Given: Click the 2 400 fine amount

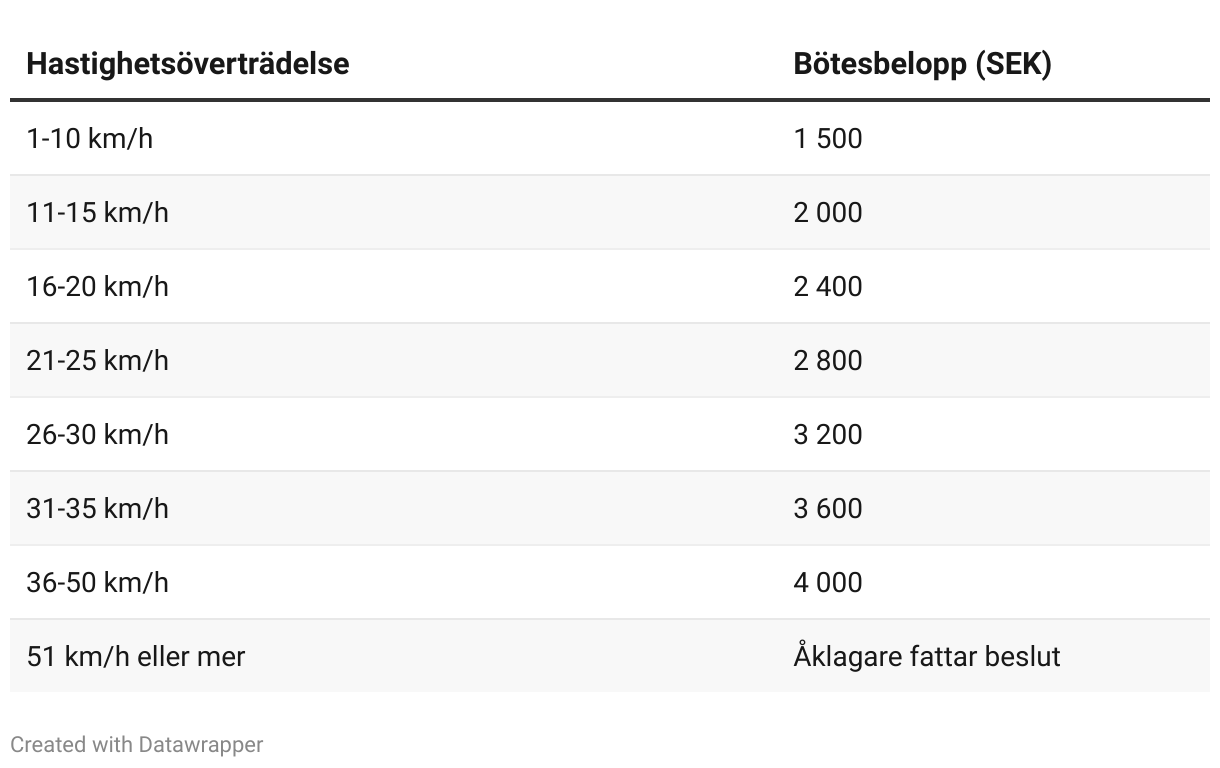Looking at the screenshot, I should coord(828,286).
